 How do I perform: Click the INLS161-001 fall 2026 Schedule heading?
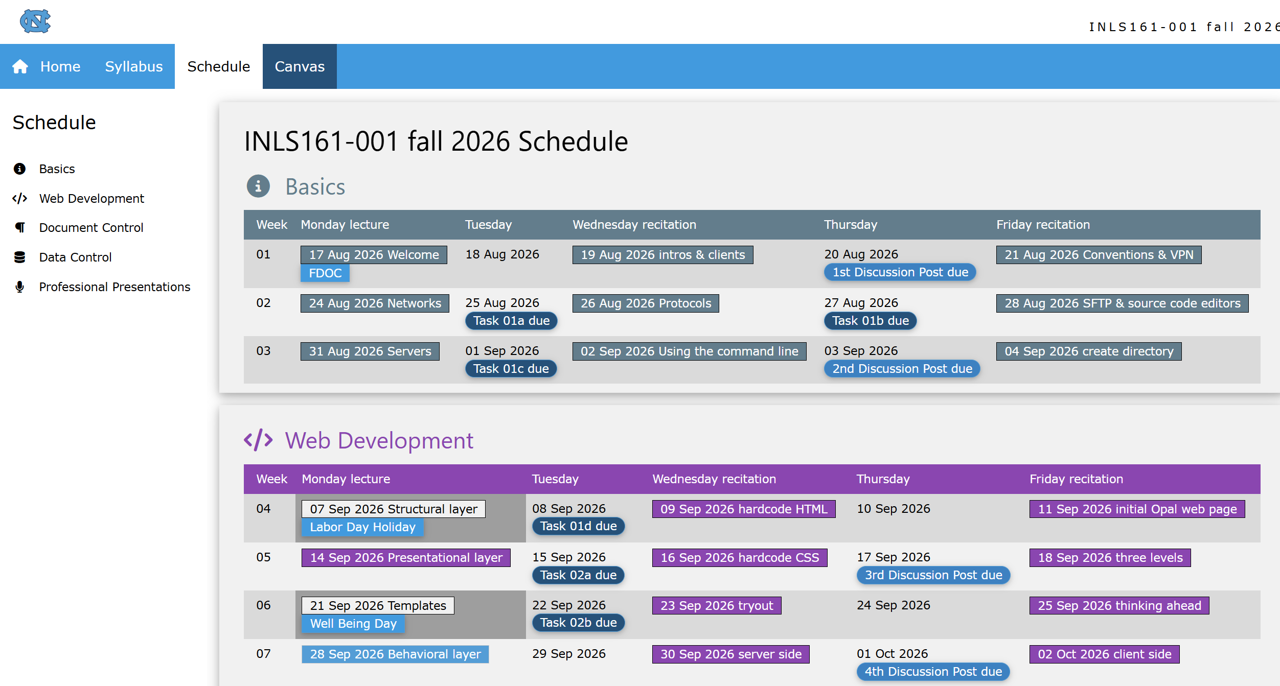coord(436,141)
